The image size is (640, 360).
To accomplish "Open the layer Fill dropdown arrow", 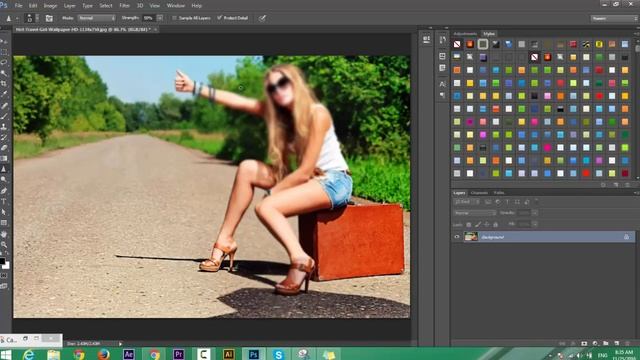I will point(535,224).
